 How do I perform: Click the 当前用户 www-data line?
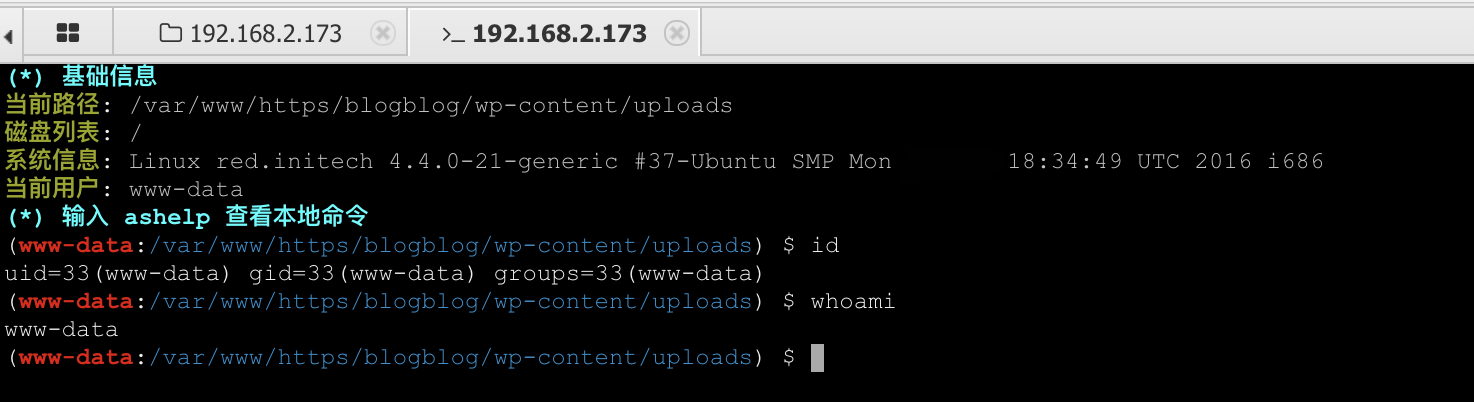124,189
